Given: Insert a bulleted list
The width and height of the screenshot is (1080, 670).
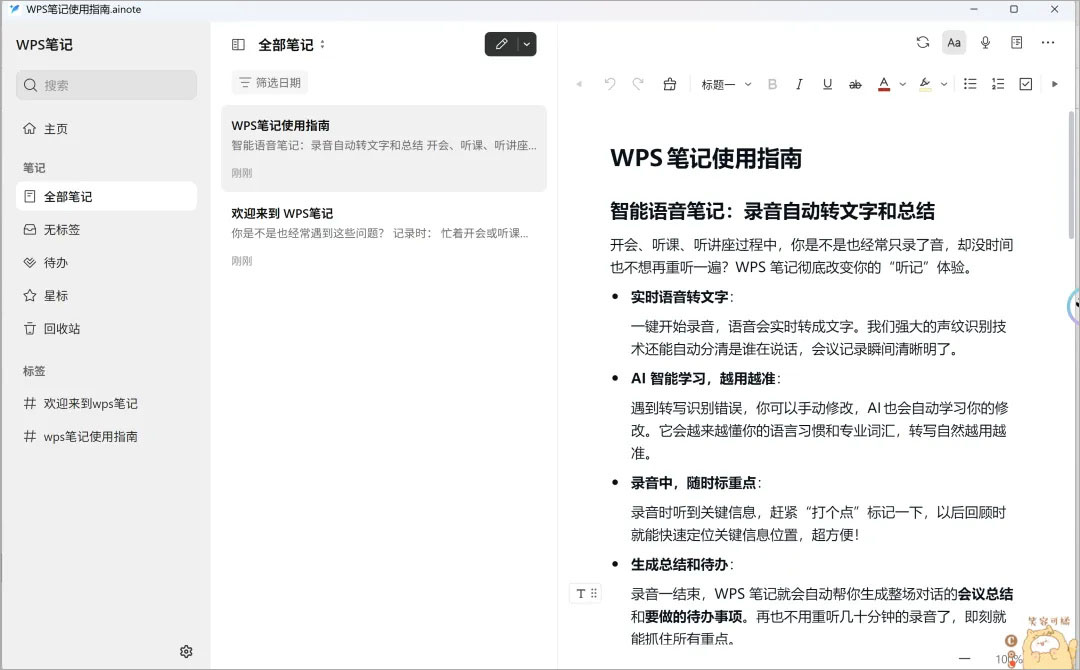Looking at the screenshot, I should (969, 85).
